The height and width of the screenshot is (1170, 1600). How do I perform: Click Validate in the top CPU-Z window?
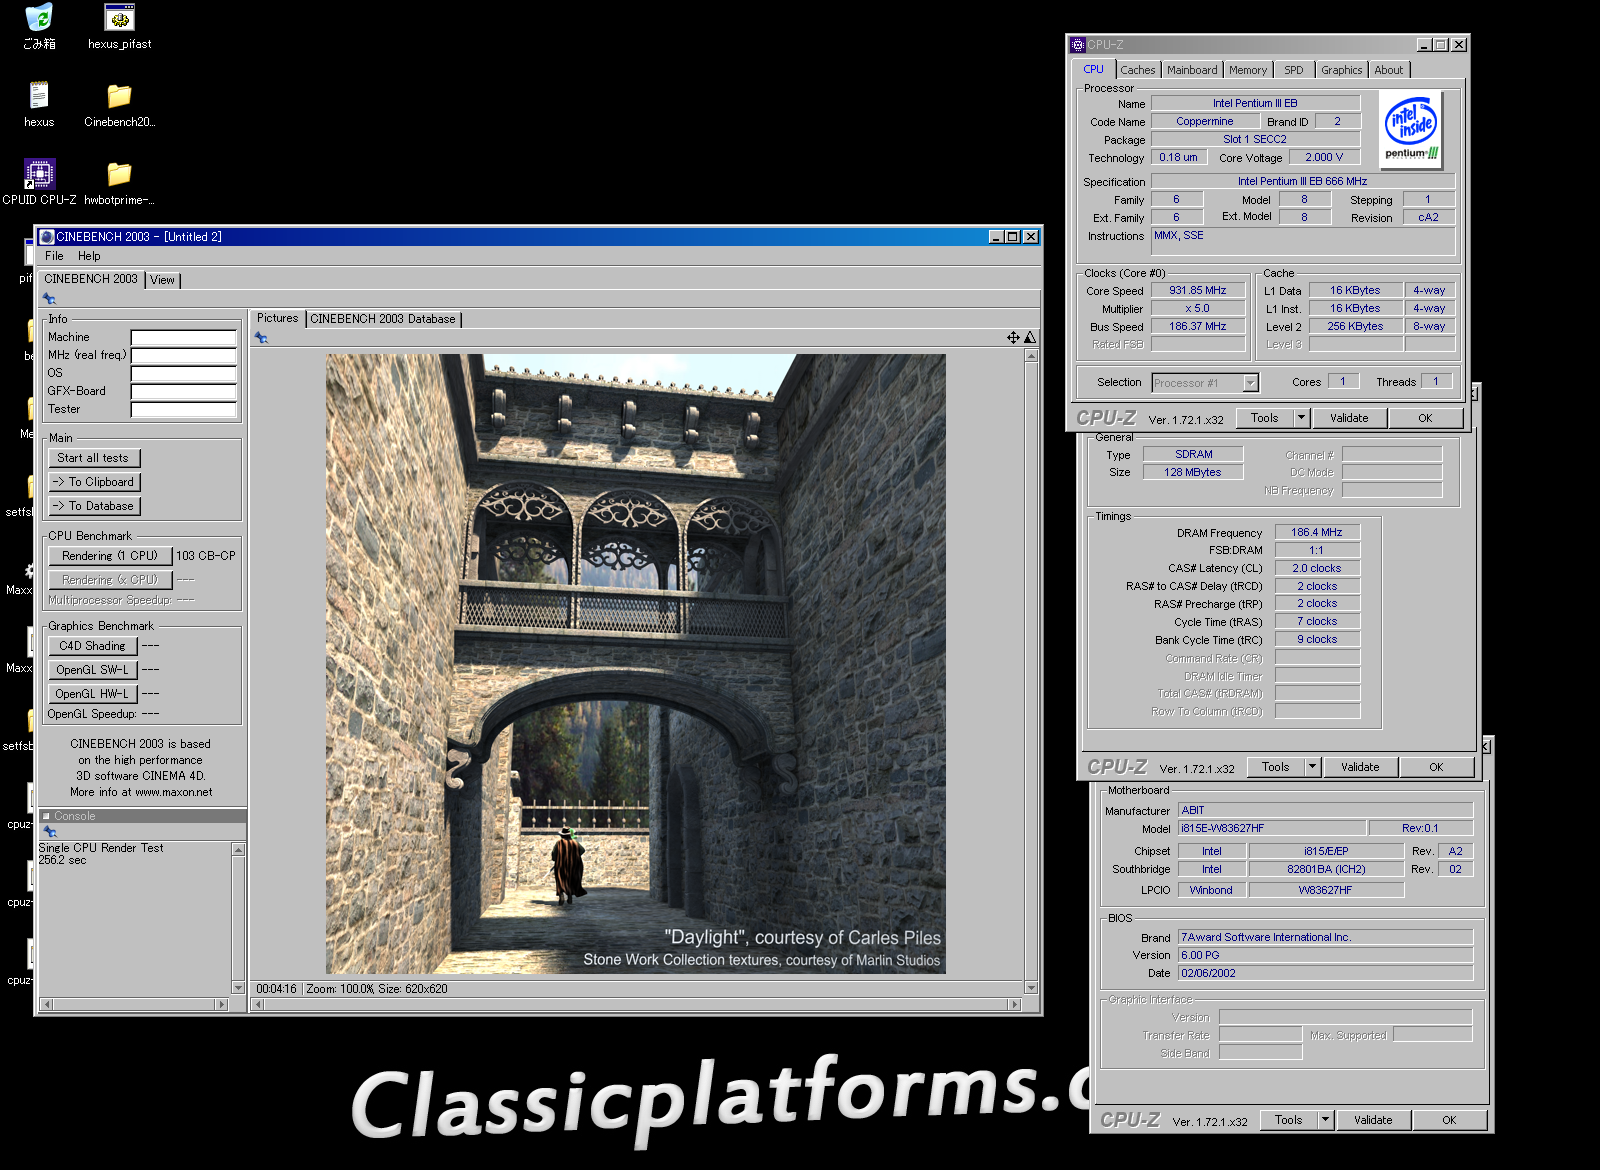[1349, 418]
